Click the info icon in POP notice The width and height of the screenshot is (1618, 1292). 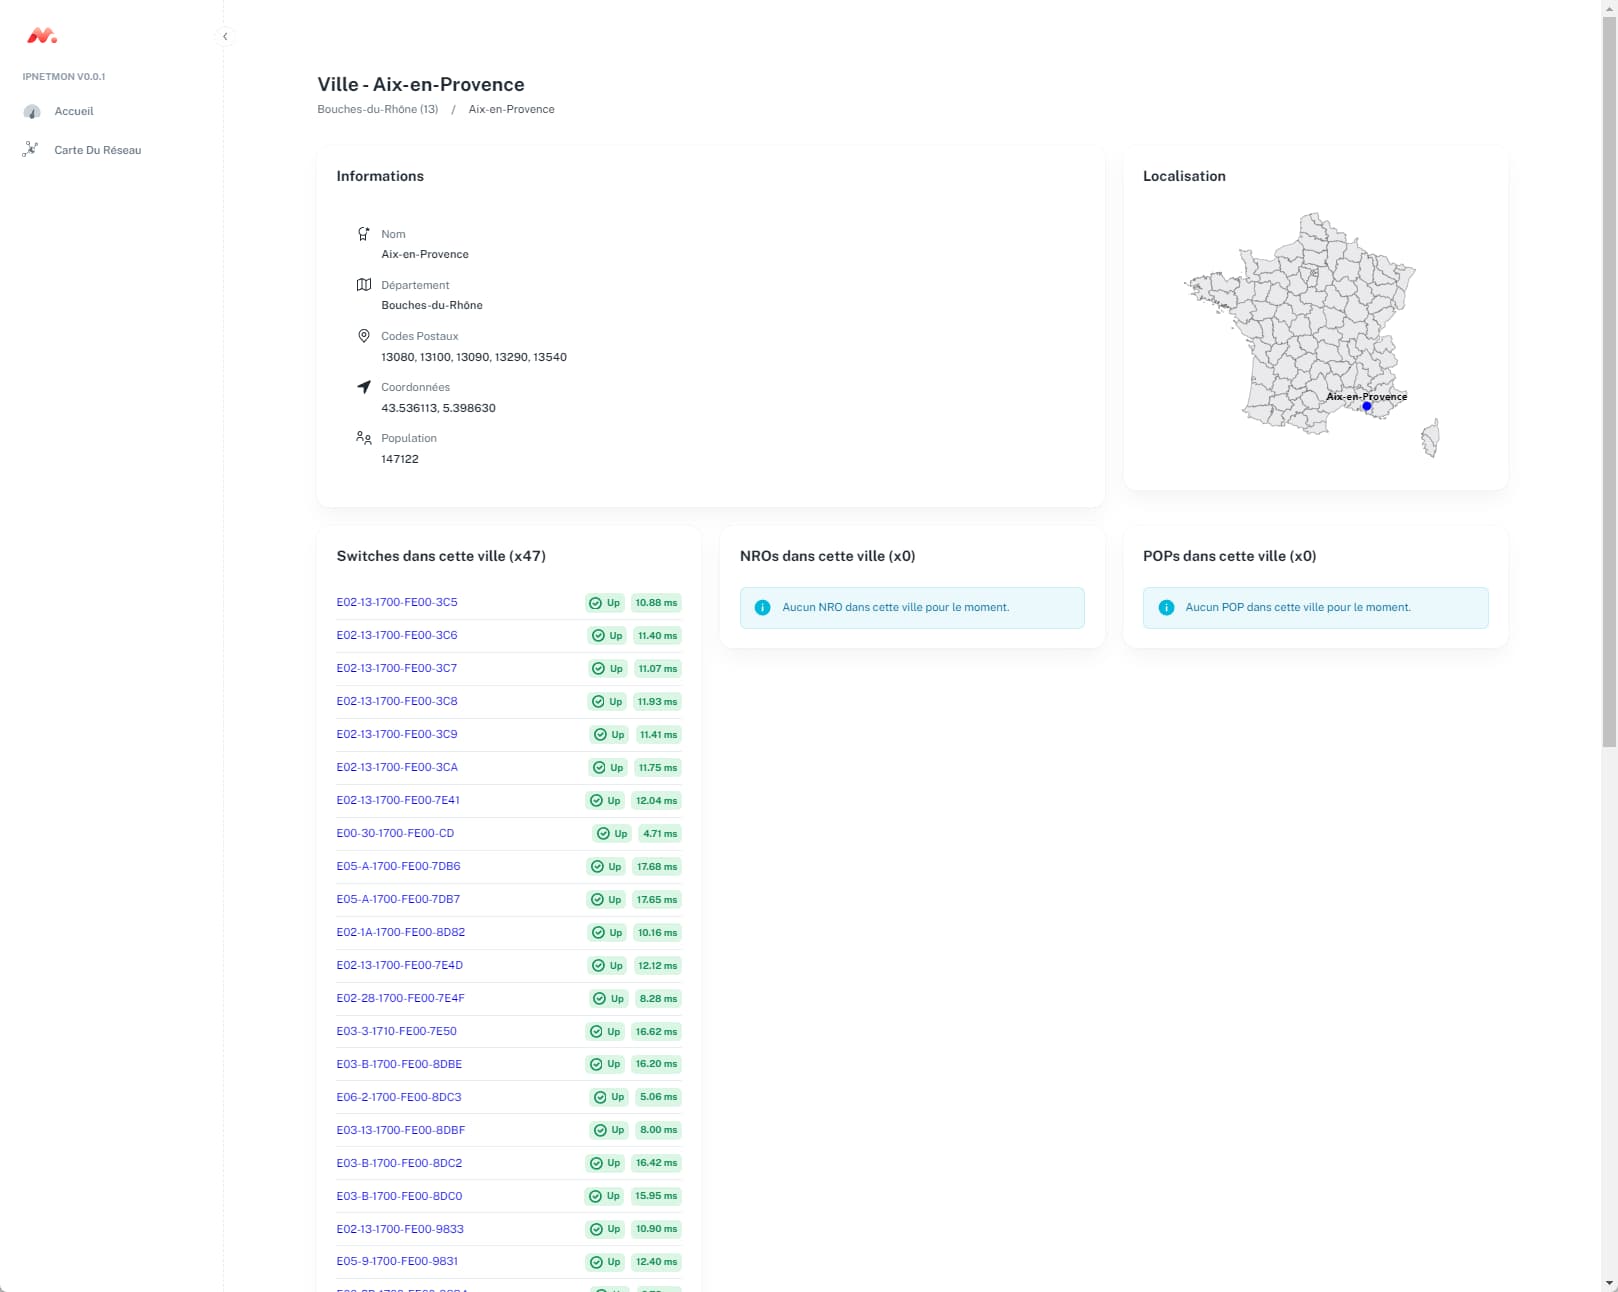coord(1166,608)
